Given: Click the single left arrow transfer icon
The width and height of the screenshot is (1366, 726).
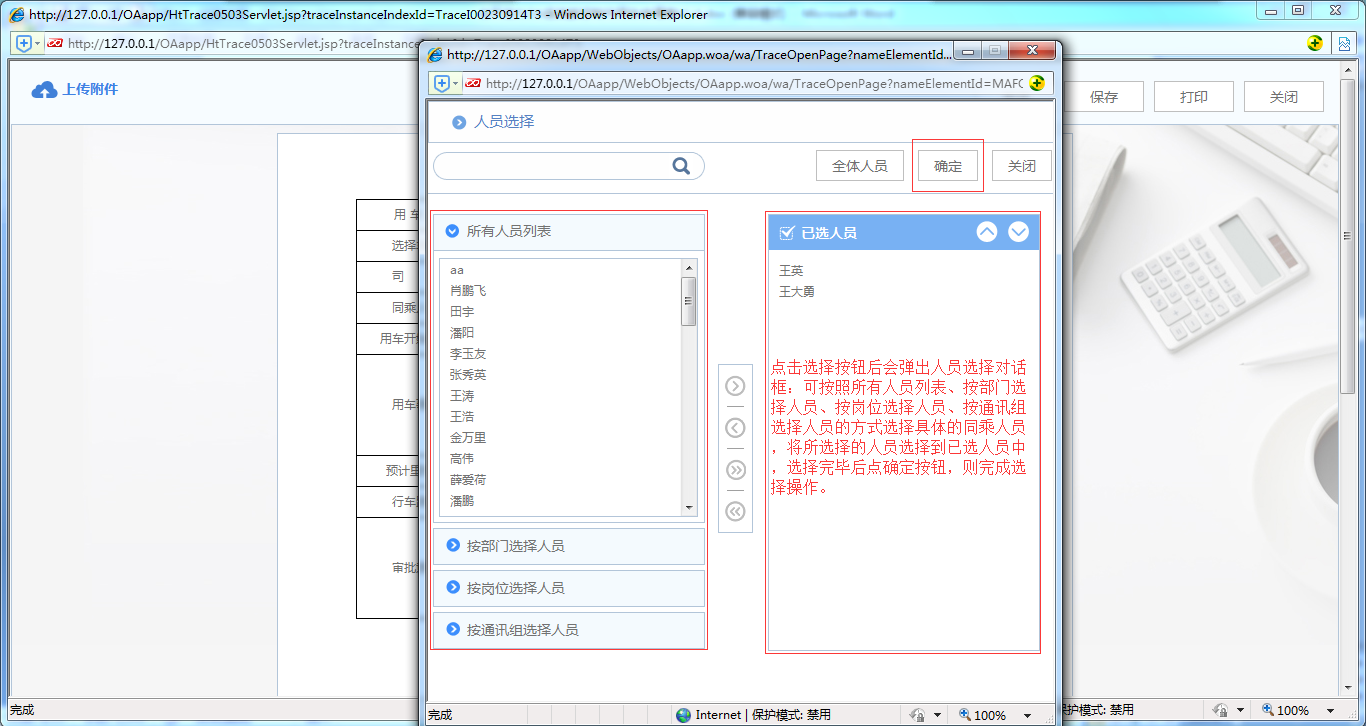Looking at the screenshot, I should tap(735, 427).
